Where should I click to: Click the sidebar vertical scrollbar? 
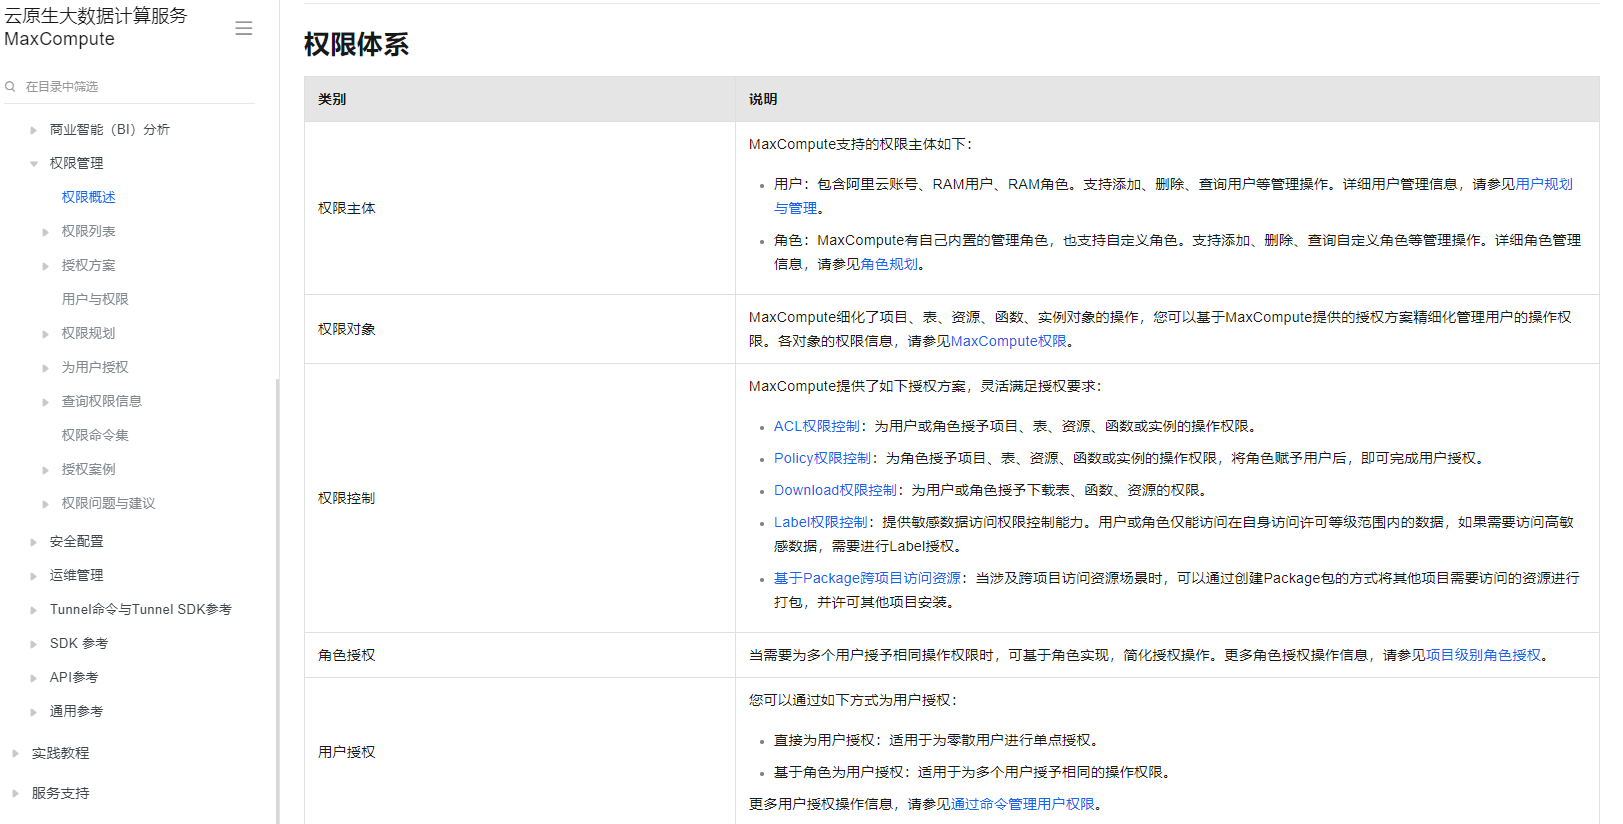(277, 600)
